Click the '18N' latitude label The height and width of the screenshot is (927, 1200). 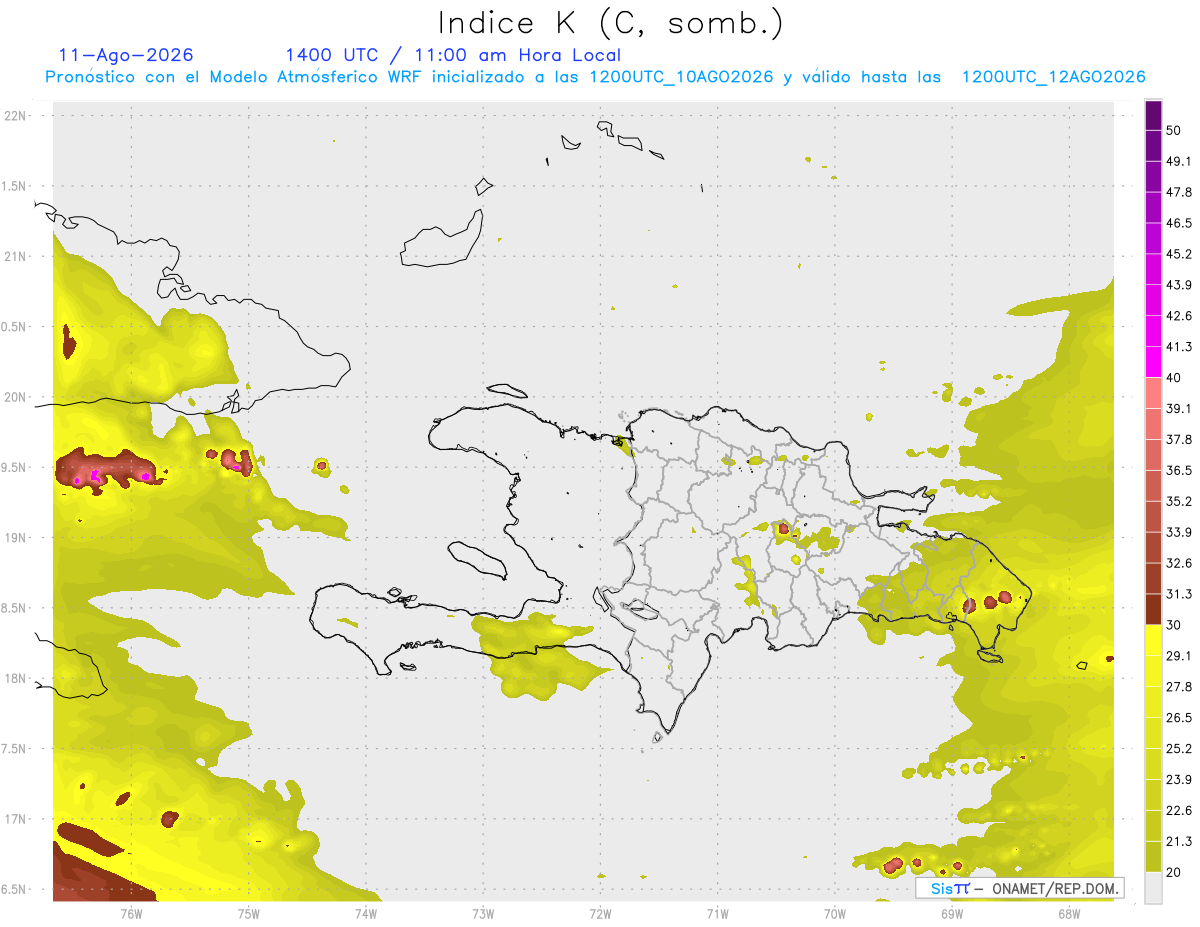tap(16, 679)
